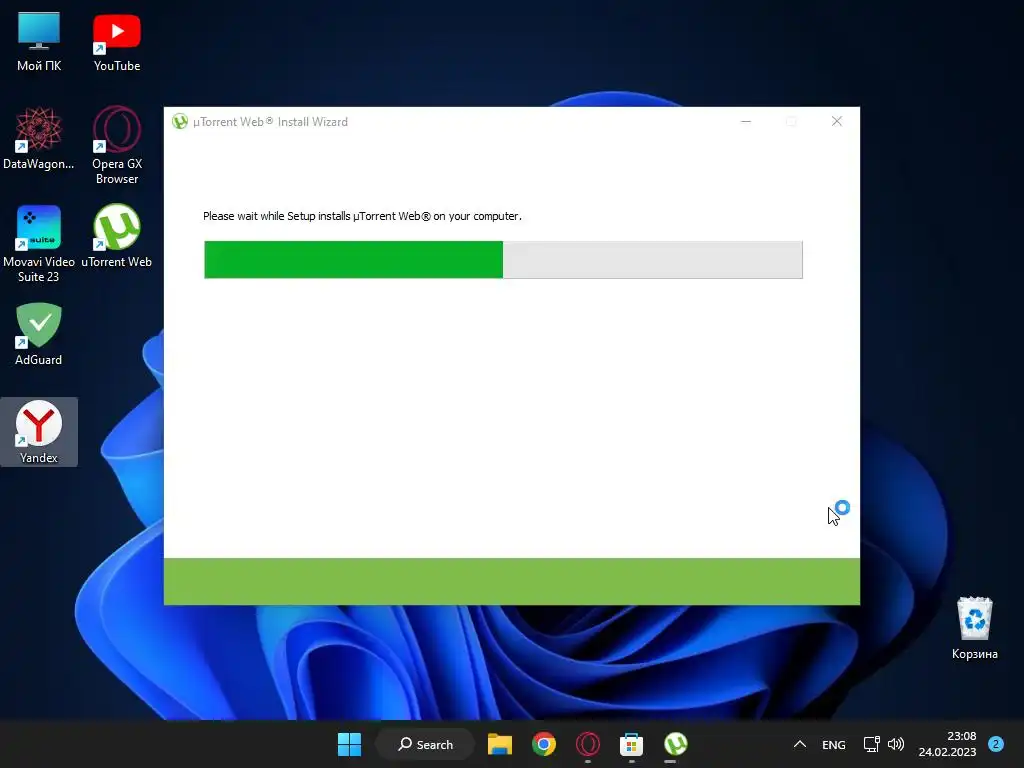Image resolution: width=1024 pixels, height=768 pixels.
Task: Launch Google Chrome from the taskbar
Action: [543, 744]
